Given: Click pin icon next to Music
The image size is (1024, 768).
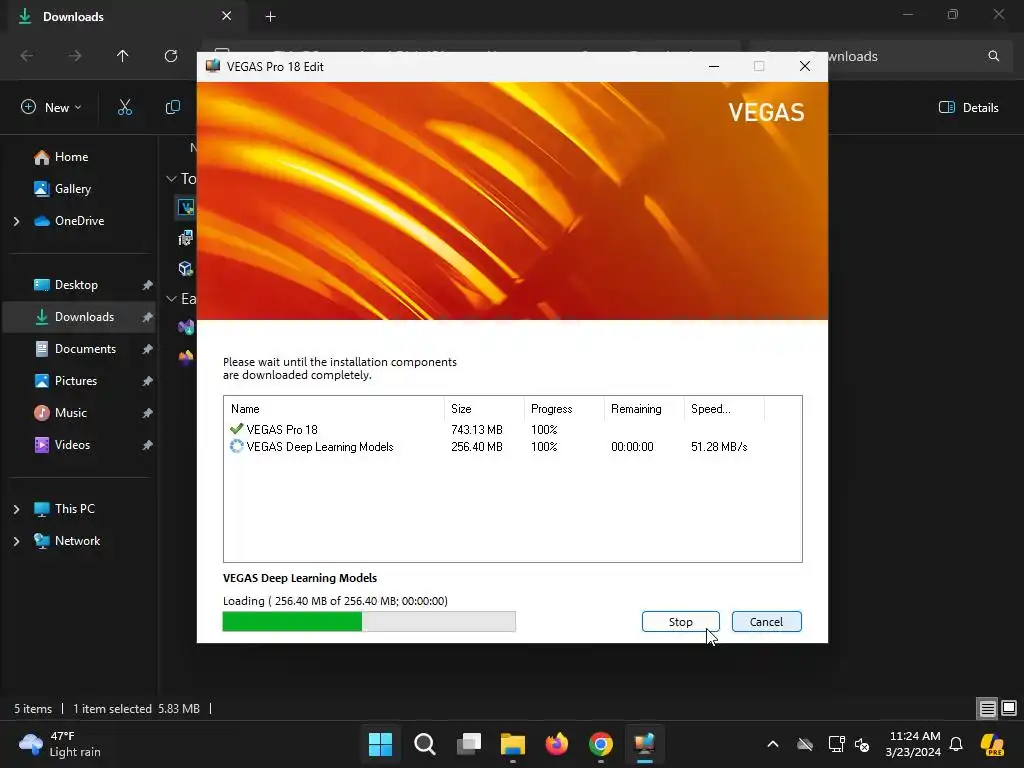Looking at the screenshot, I should (148, 413).
